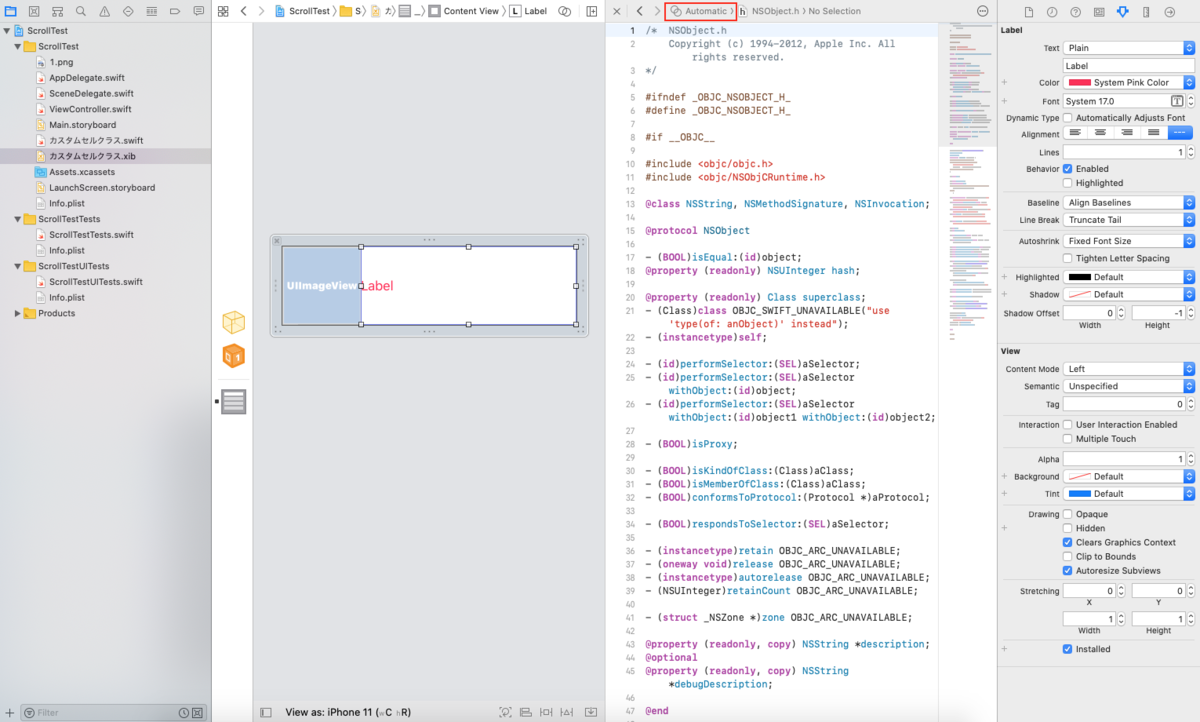Open the File inspector
The height and width of the screenshot is (722, 1200).
[x=1028, y=11]
